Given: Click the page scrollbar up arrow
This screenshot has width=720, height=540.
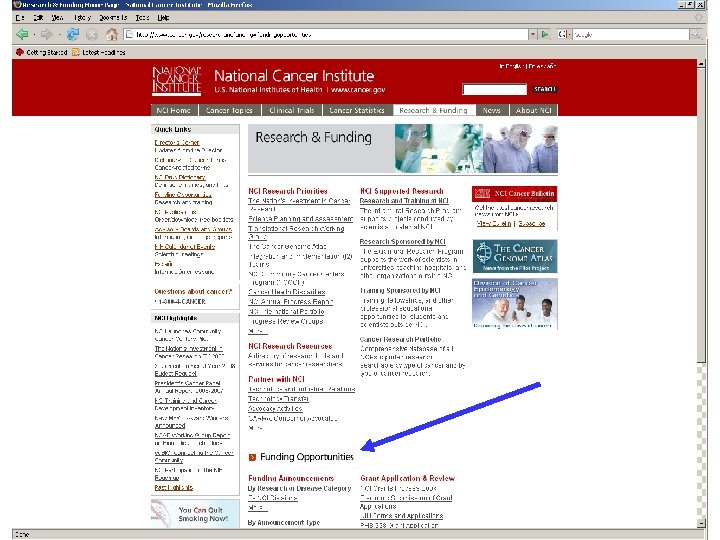Looking at the screenshot, I should [701, 64].
